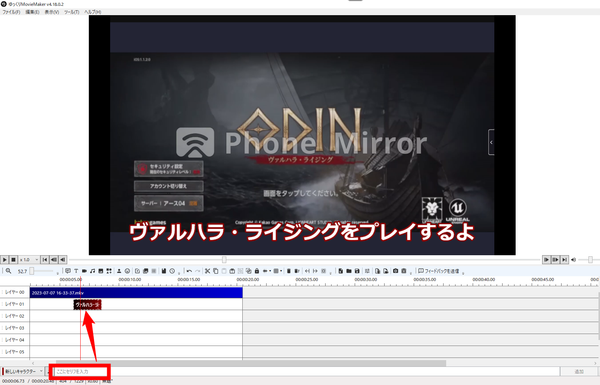Click the preview seek bar handle
600x385 pixels.
pyautogui.click(x=224, y=260)
